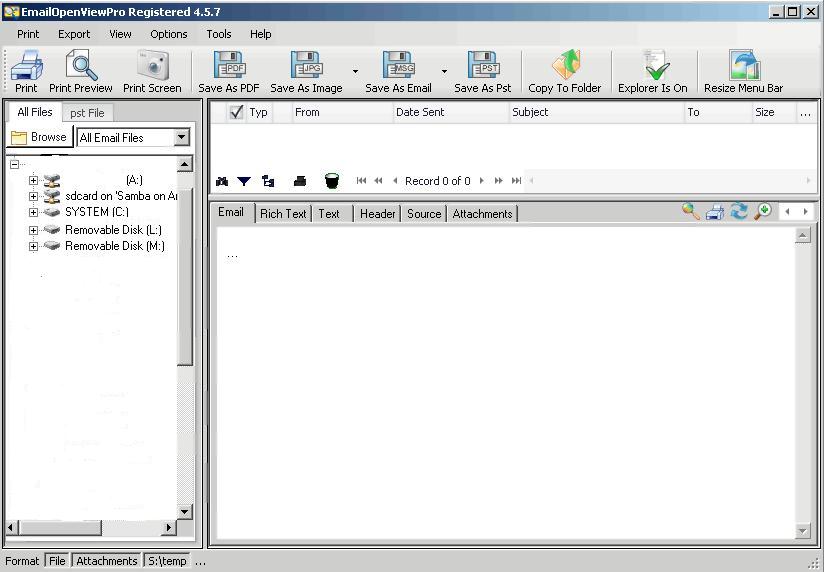Click the blue refresh arrows icon
824x572 pixels.
(x=739, y=211)
